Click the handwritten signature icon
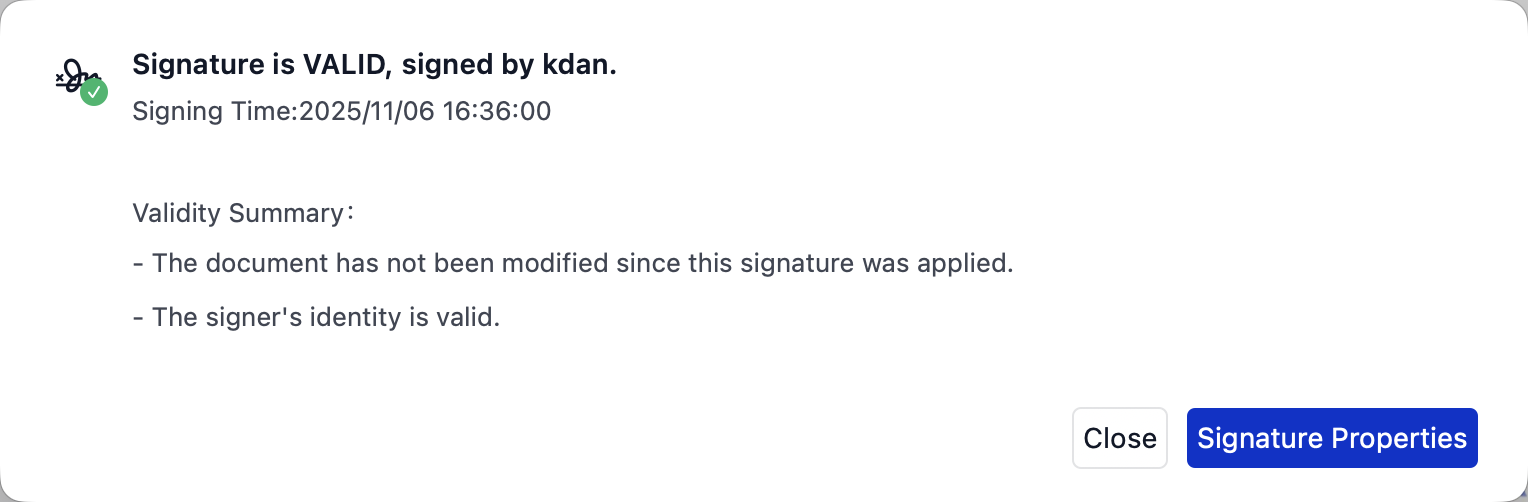1528x502 pixels. pos(76,80)
